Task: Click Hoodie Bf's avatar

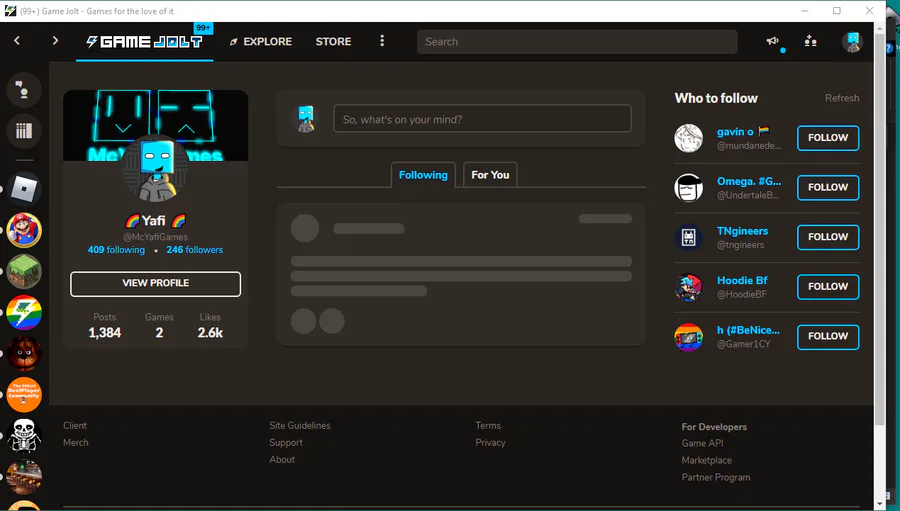Action: tap(688, 287)
